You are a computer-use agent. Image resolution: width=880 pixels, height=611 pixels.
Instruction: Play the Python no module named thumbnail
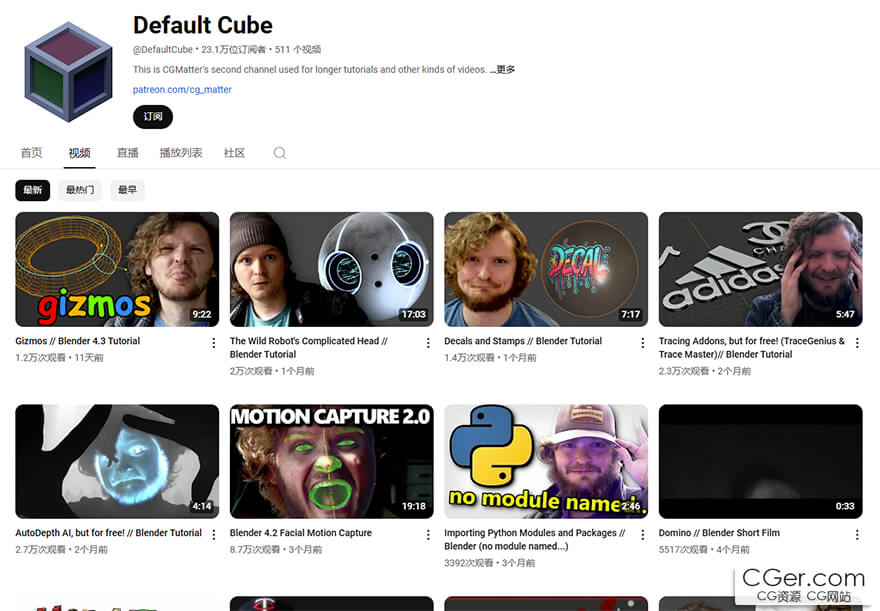pyautogui.click(x=546, y=461)
